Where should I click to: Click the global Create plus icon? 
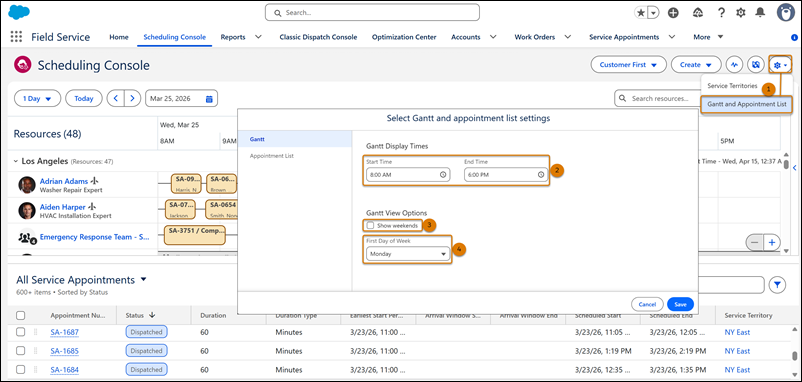point(674,13)
